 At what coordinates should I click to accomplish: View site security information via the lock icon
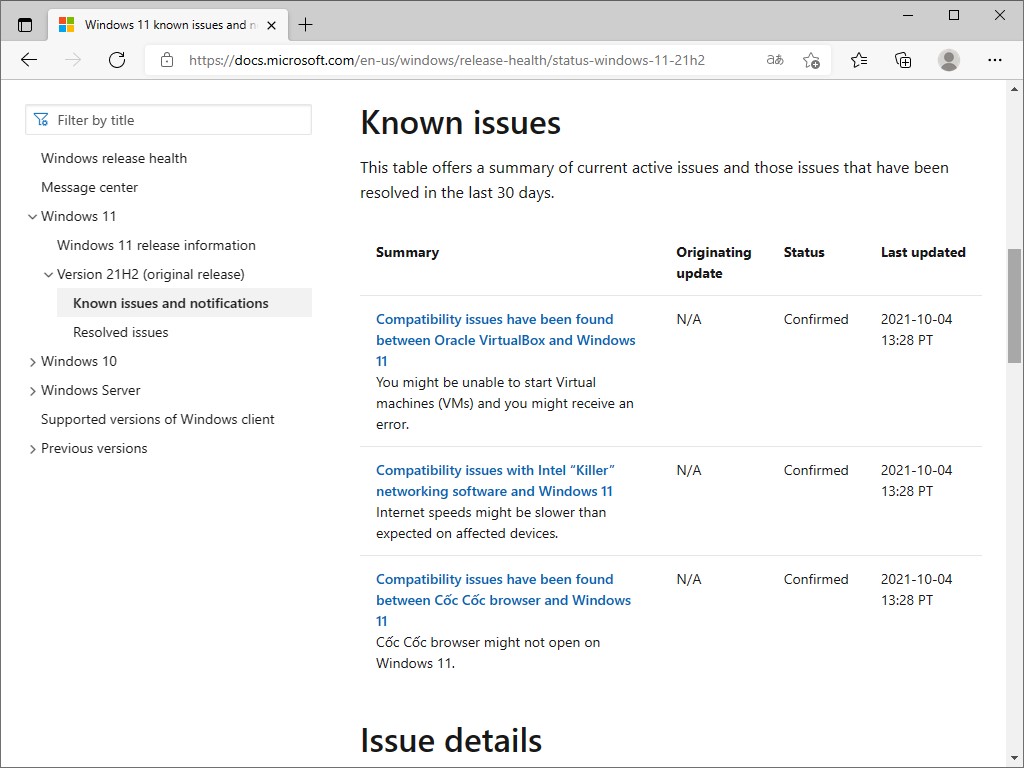166,60
